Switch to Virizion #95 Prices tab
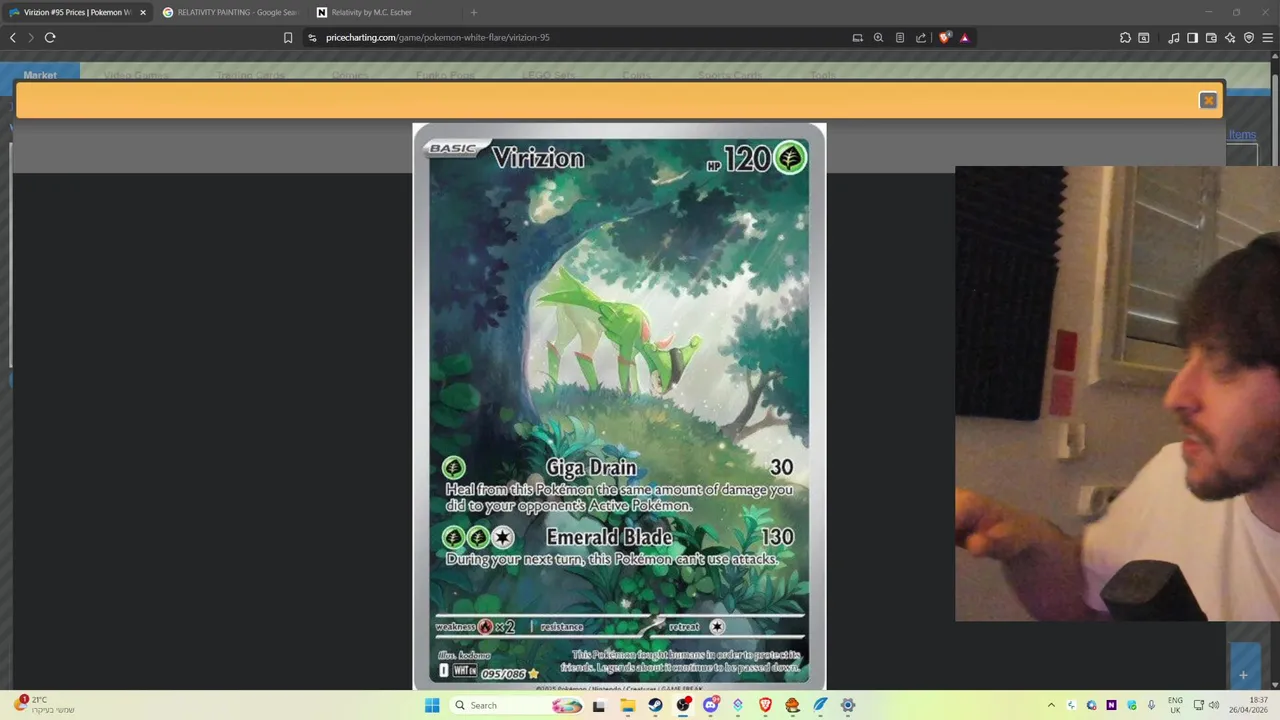Screen dimensions: 1280x720 click(x=77, y=12)
